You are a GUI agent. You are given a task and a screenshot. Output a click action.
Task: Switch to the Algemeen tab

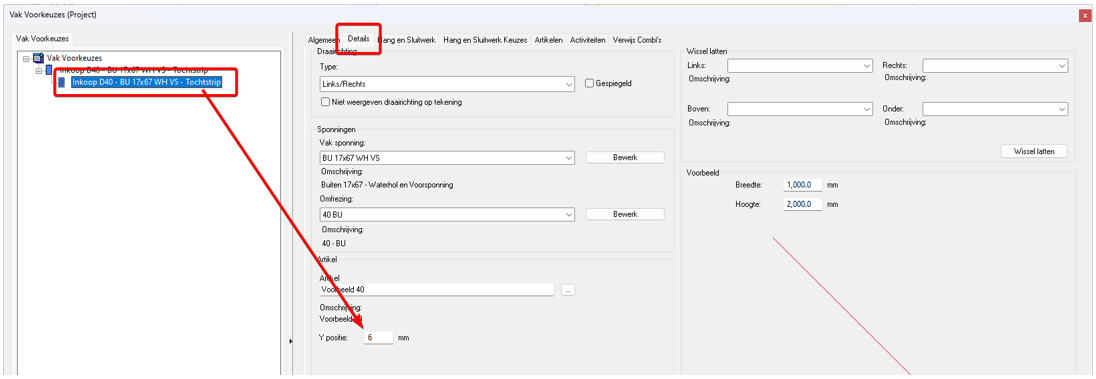point(323,40)
